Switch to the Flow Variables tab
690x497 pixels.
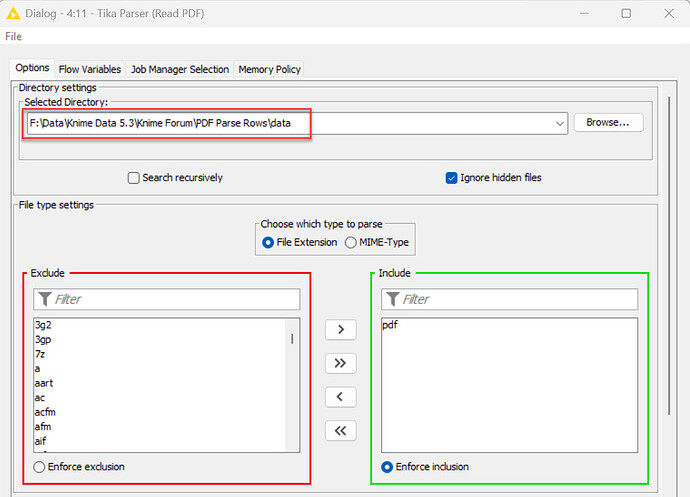pos(90,70)
